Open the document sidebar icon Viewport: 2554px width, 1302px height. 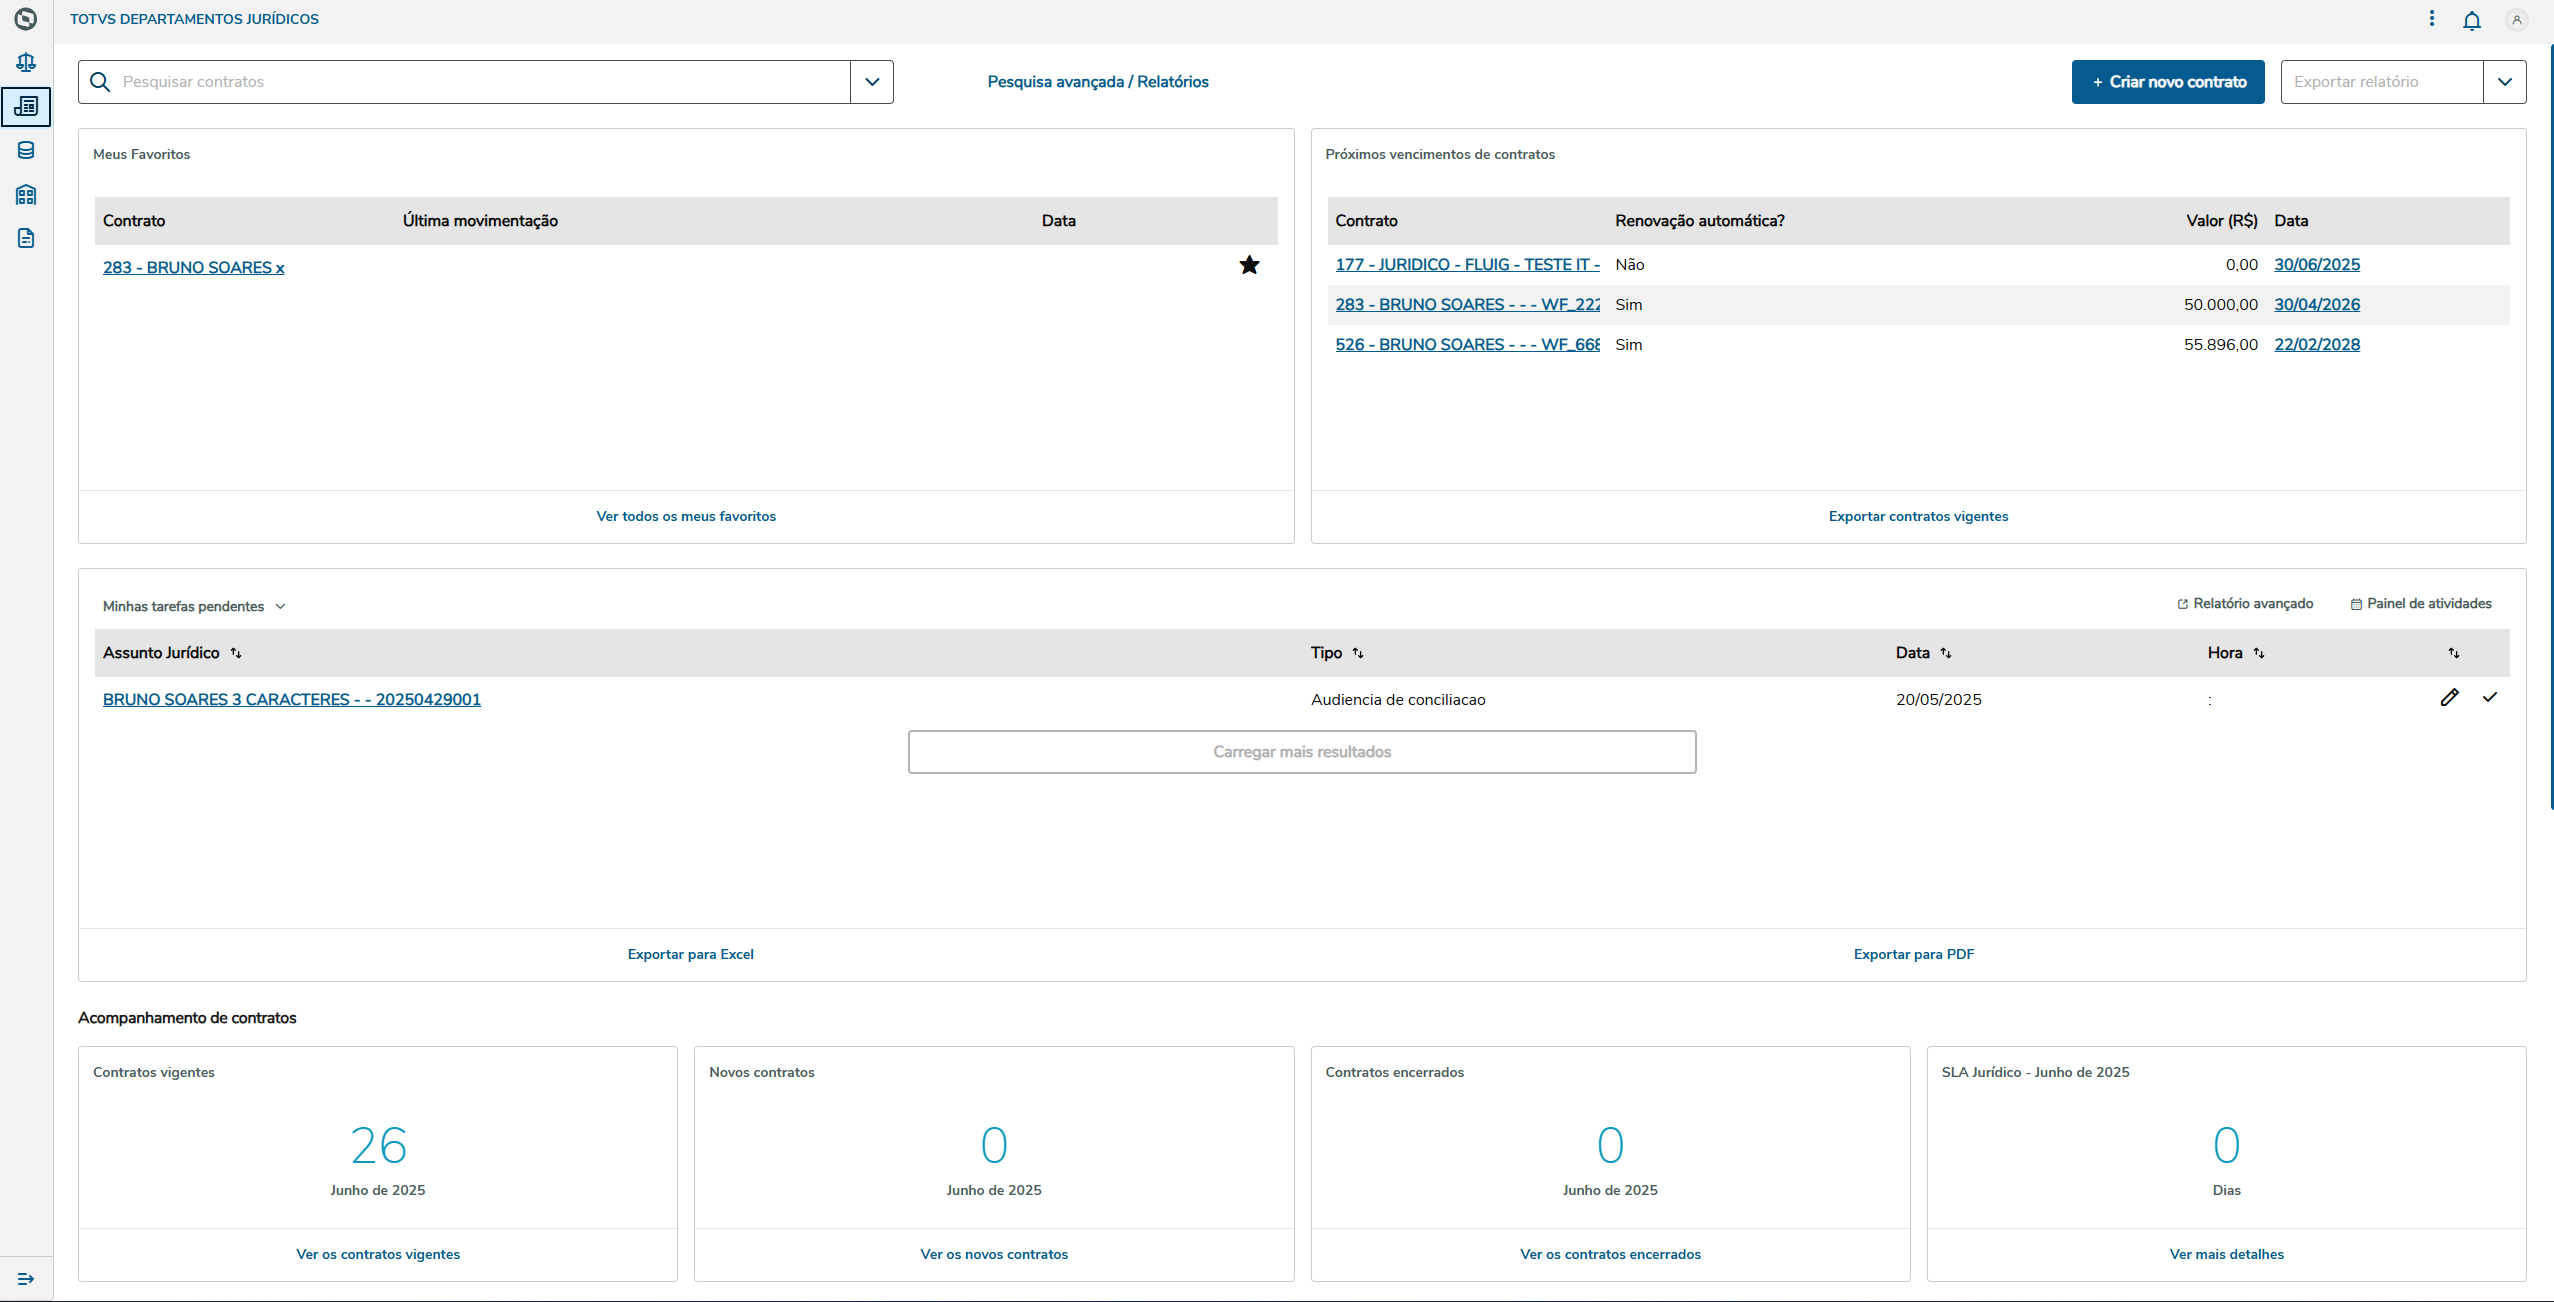pos(26,238)
